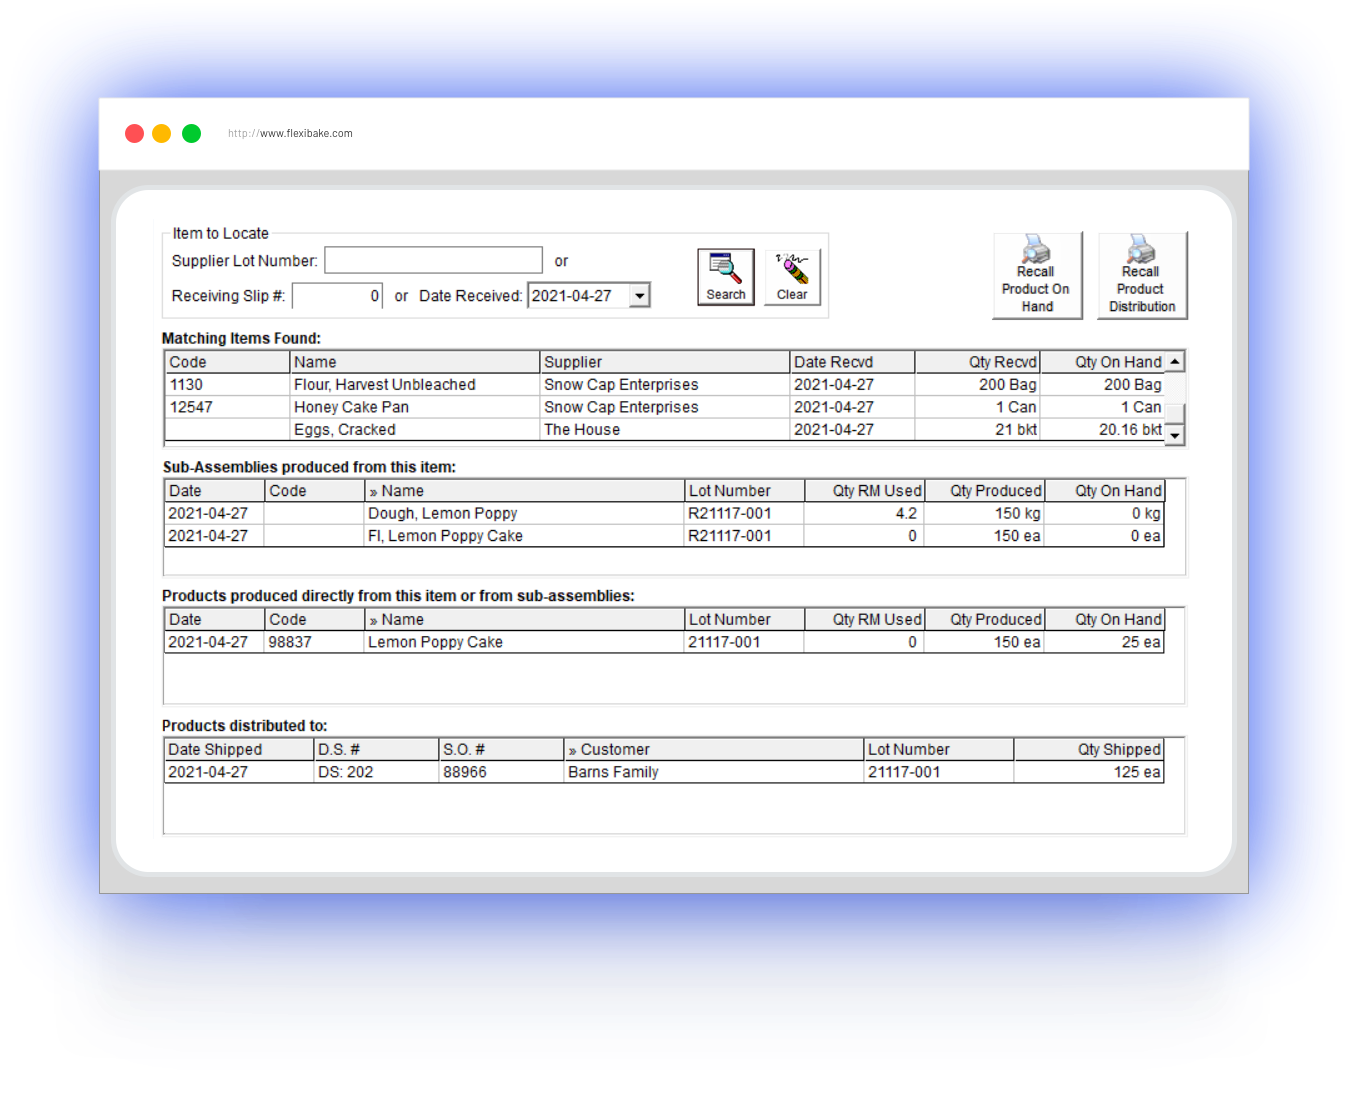Click Recall Product Distribution printer button
Screen dimensions: 1348x1098
pos(1142,276)
